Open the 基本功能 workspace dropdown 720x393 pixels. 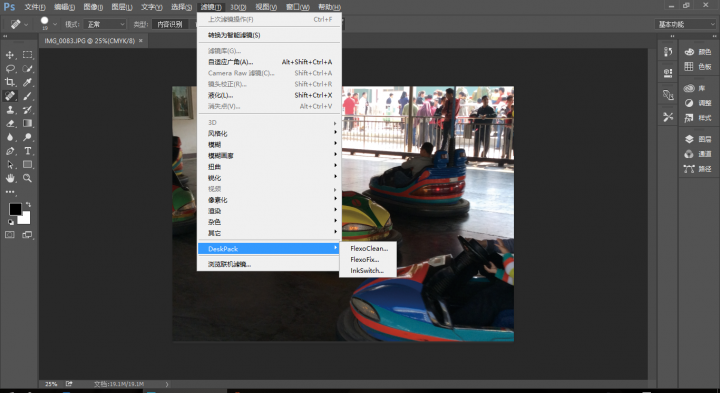tap(685, 24)
